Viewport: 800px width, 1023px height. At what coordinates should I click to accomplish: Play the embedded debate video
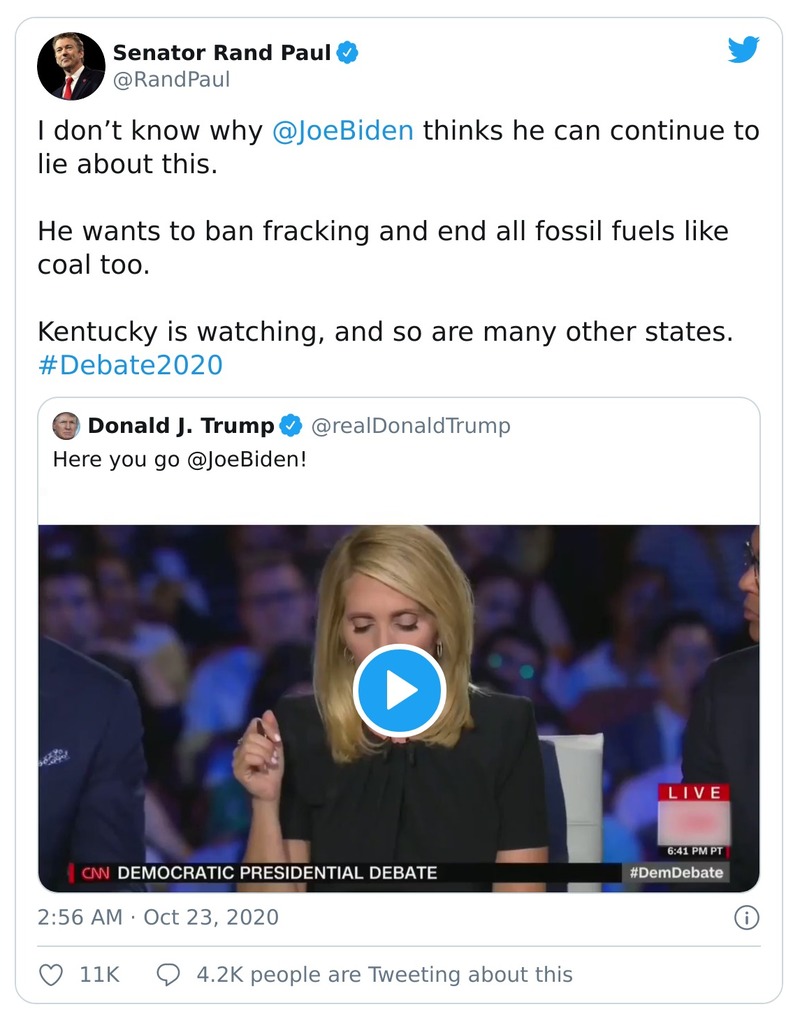[400, 687]
